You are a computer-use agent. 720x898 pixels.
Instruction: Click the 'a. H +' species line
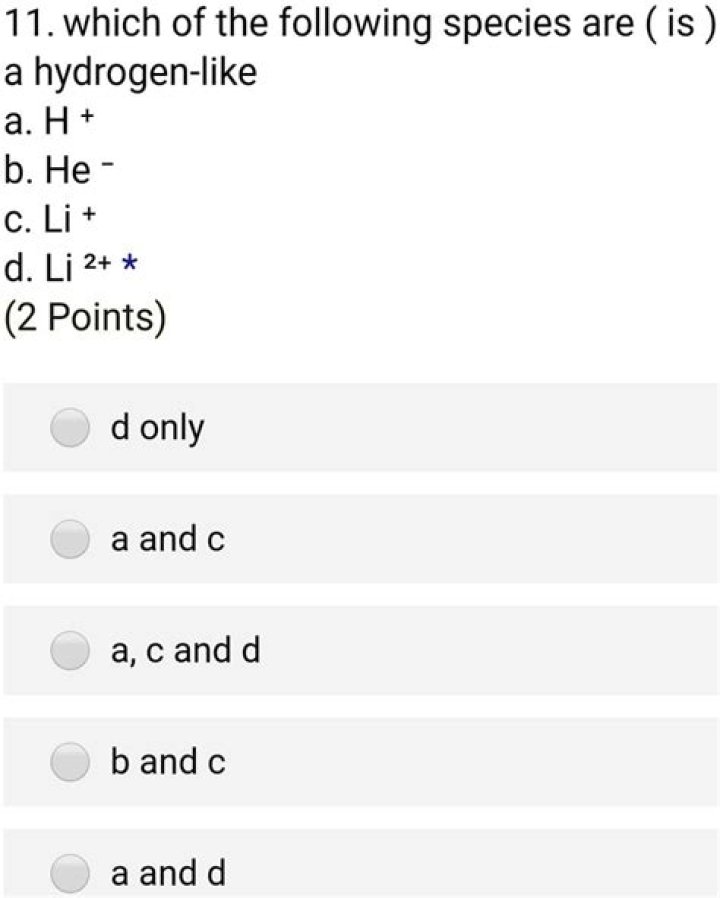click(50, 121)
